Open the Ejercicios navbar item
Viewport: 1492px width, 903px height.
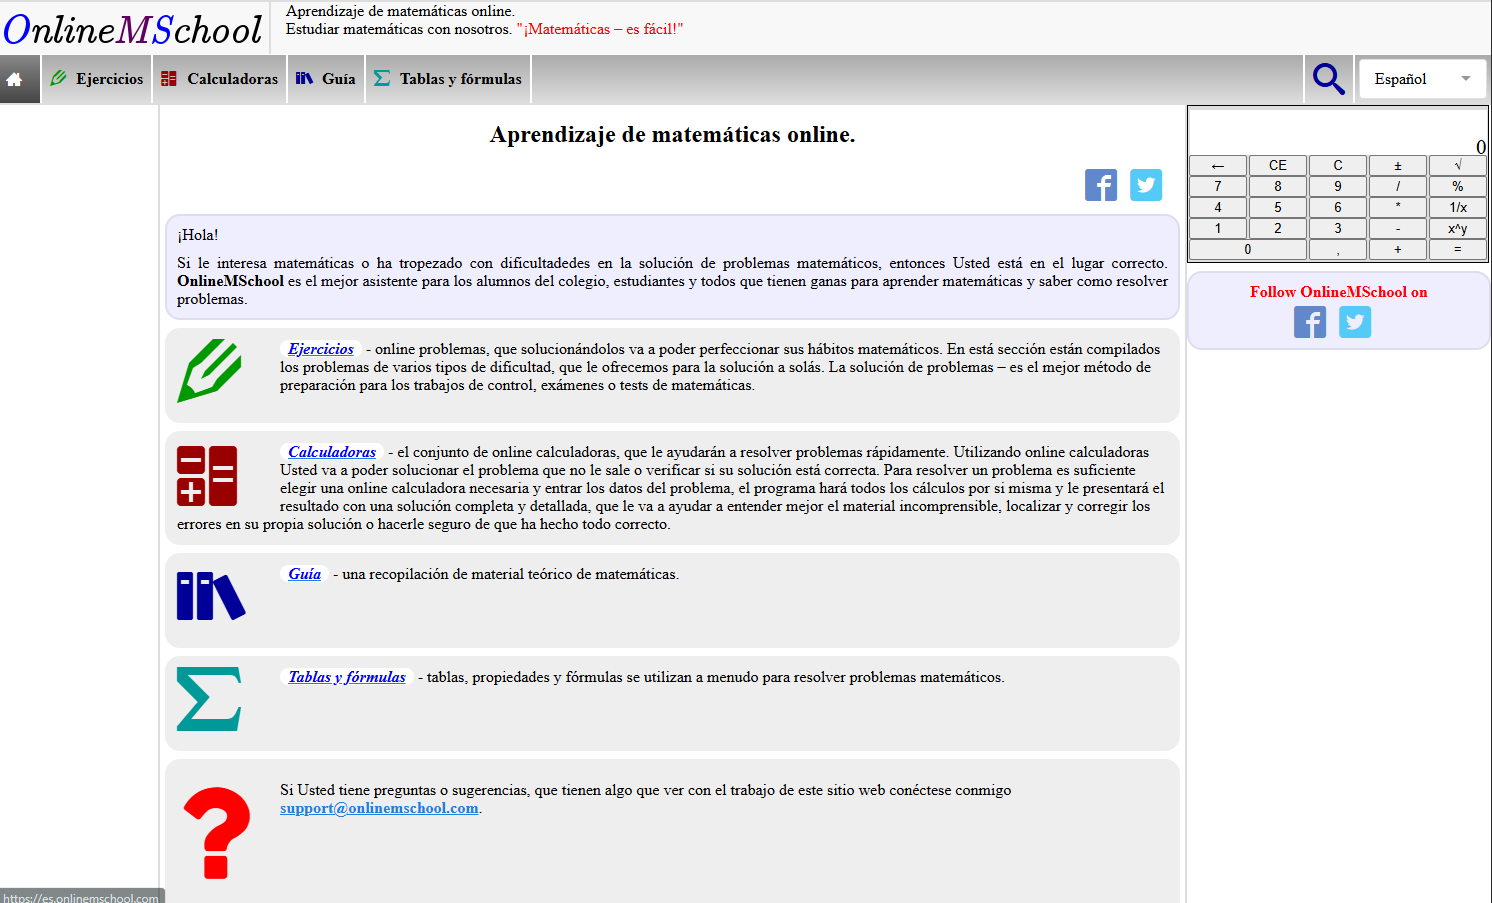click(x=97, y=79)
